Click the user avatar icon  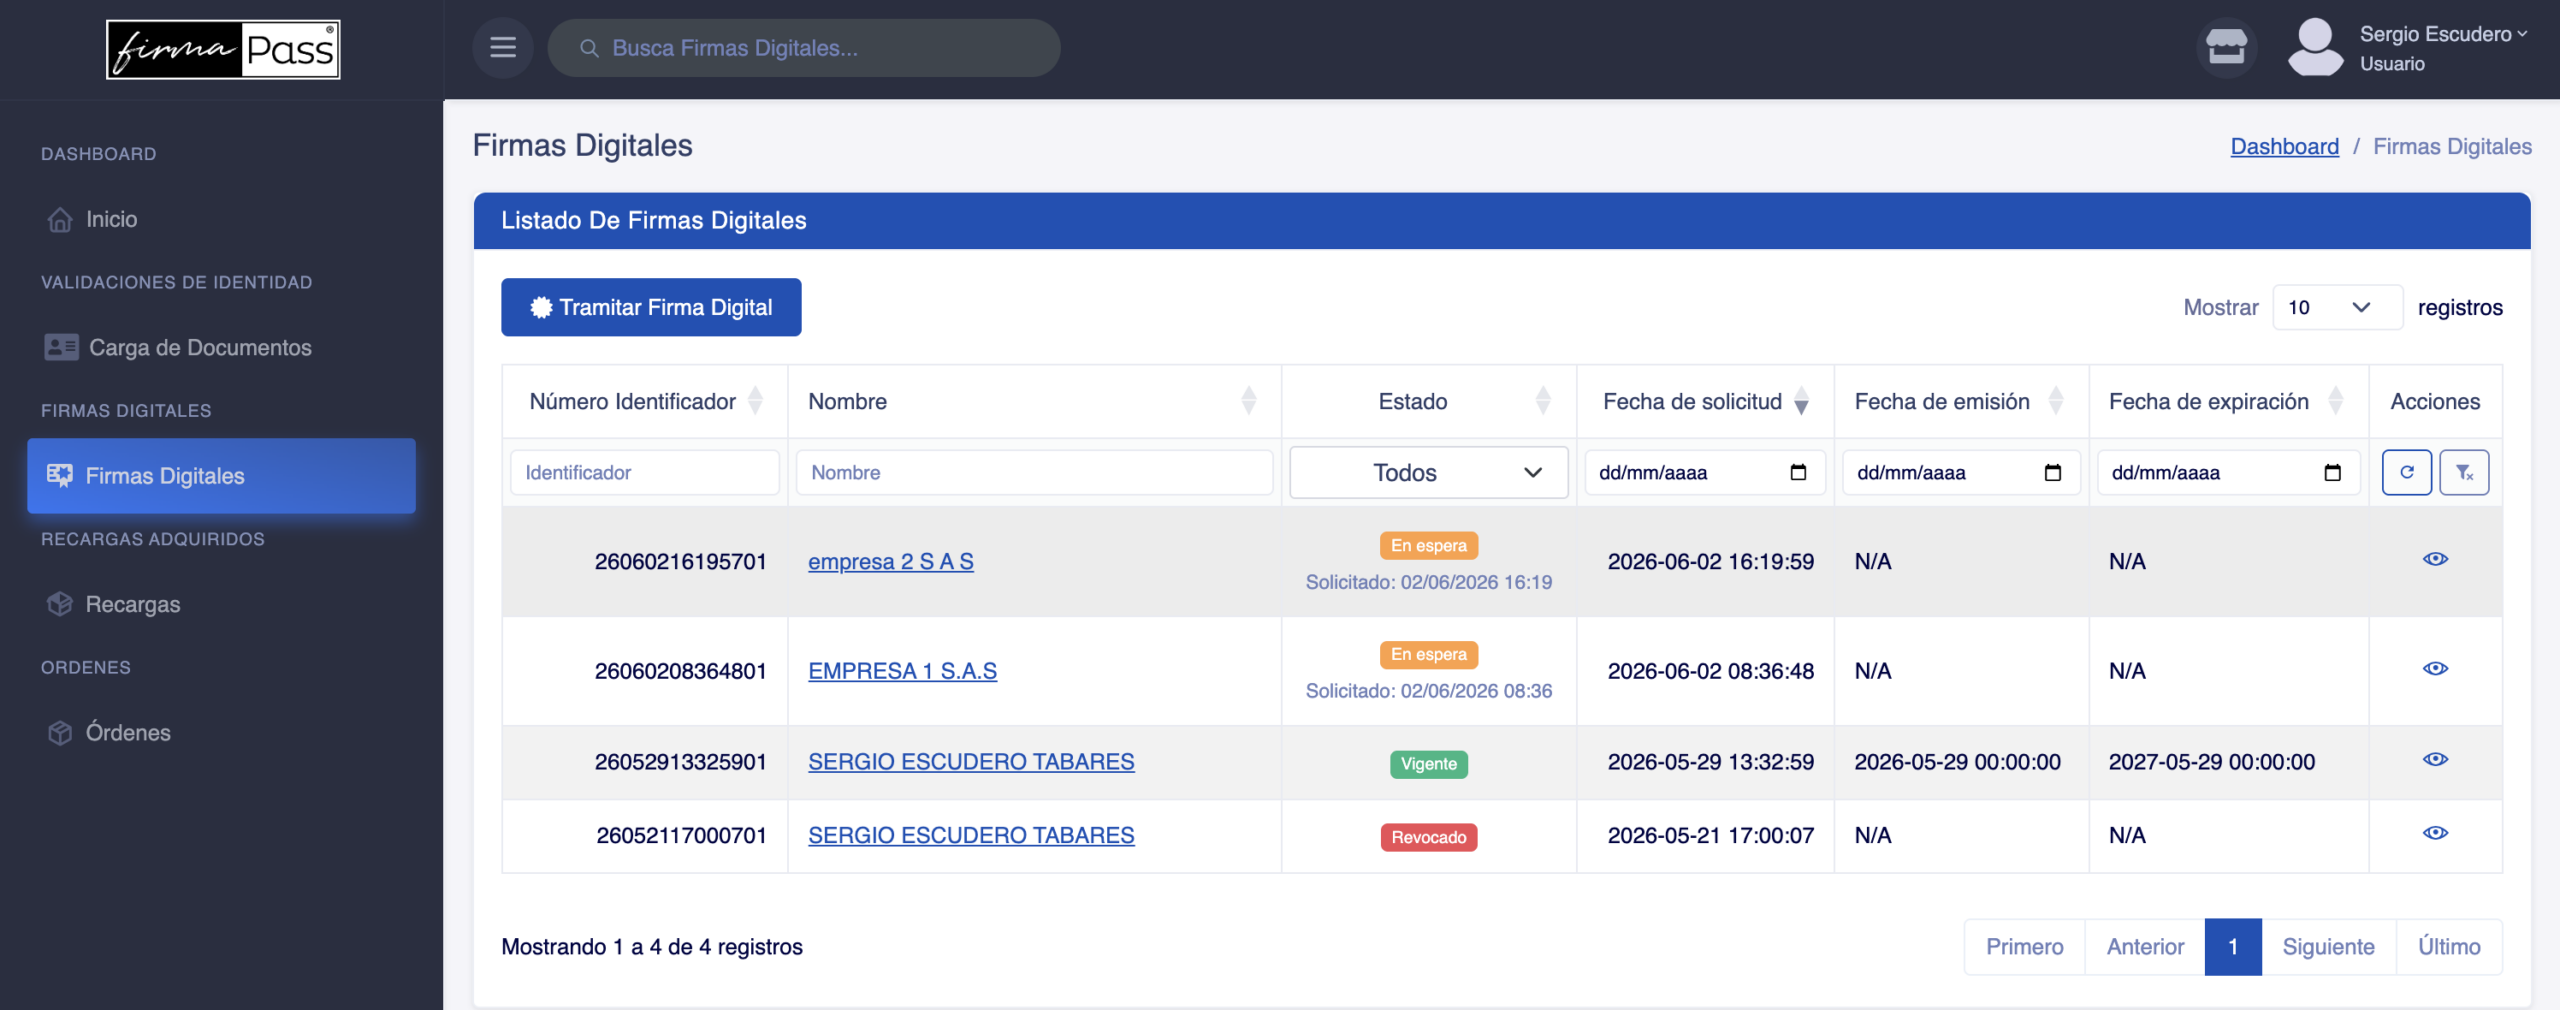click(2315, 47)
